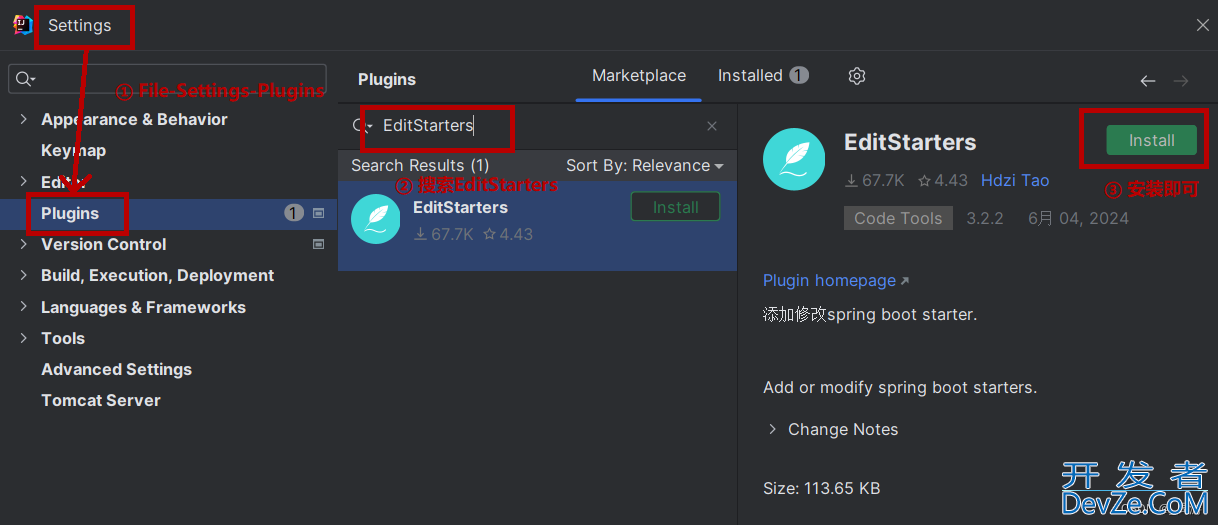Select Keymap in the settings tree
The height and width of the screenshot is (525, 1218).
[73, 150]
